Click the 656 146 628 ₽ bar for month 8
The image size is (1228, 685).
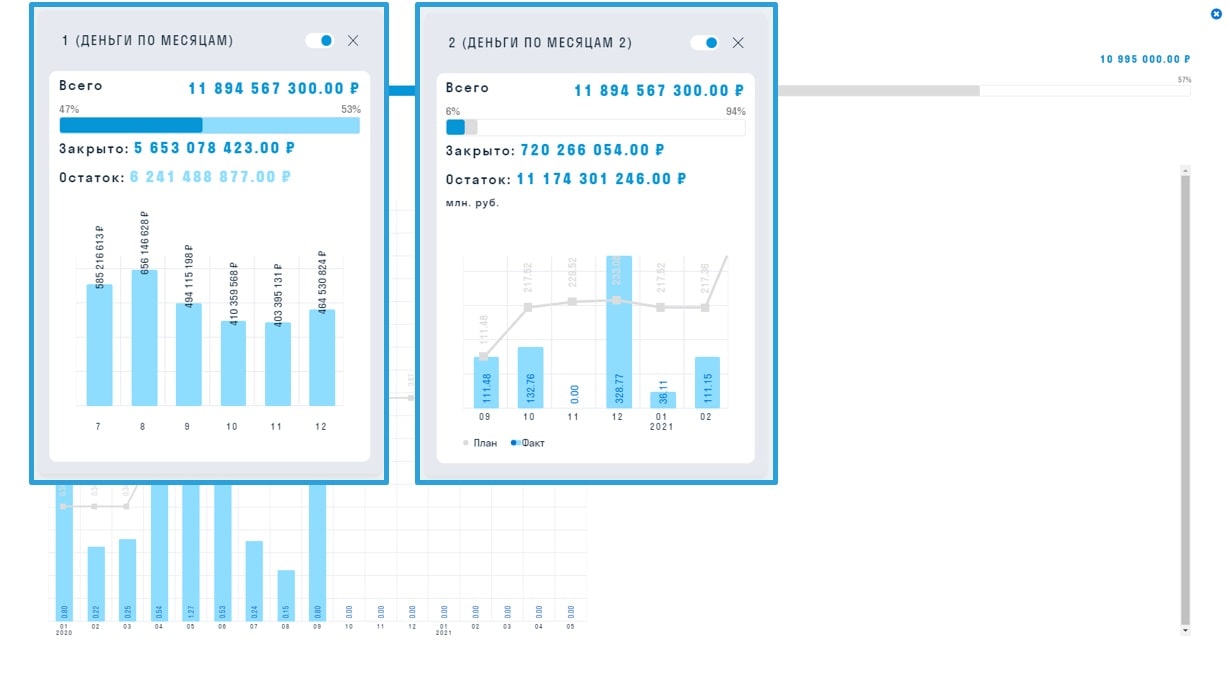144,338
